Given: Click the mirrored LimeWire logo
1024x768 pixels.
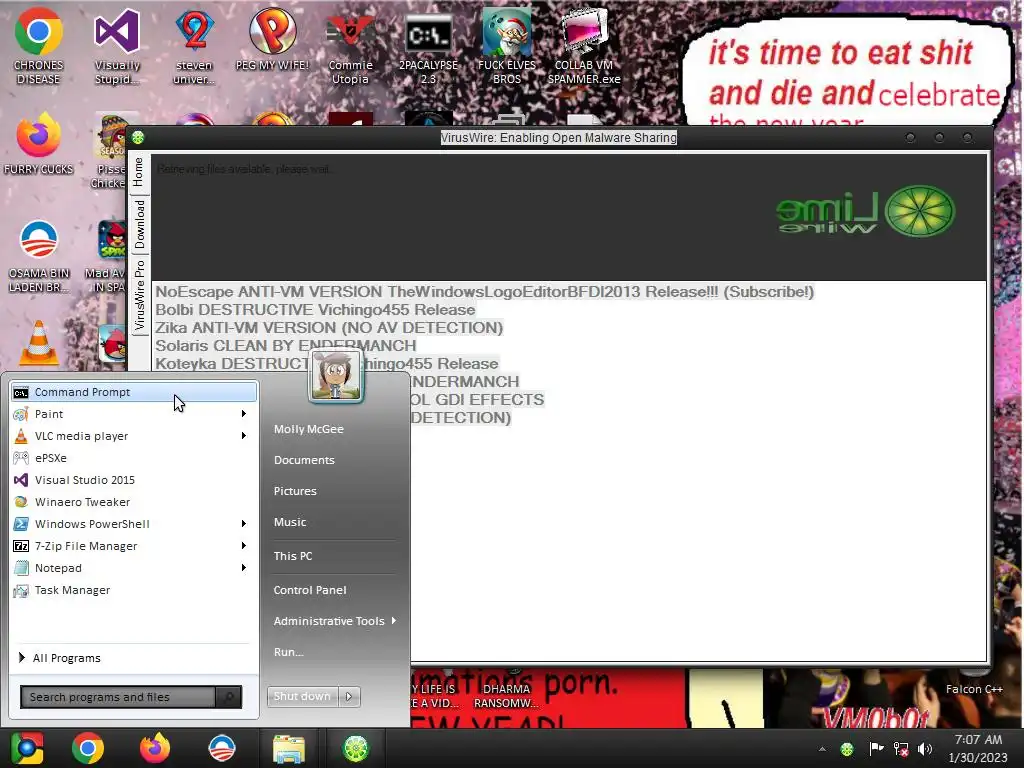Looking at the screenshot, I should click(865, 211).
